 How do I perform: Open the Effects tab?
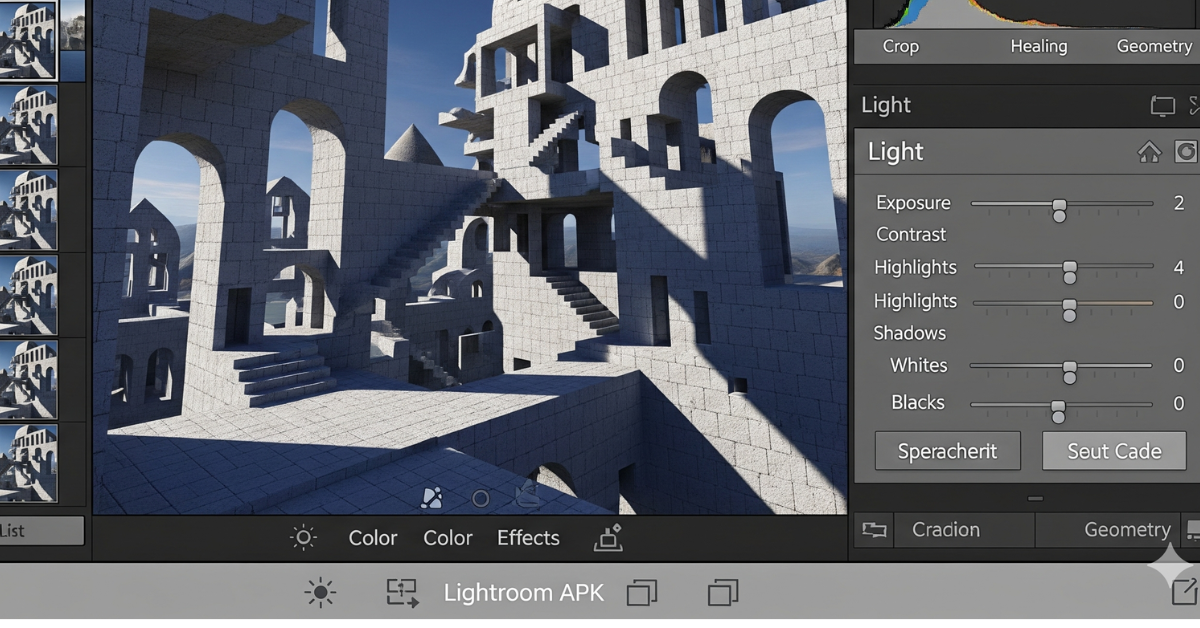[527, 538]
